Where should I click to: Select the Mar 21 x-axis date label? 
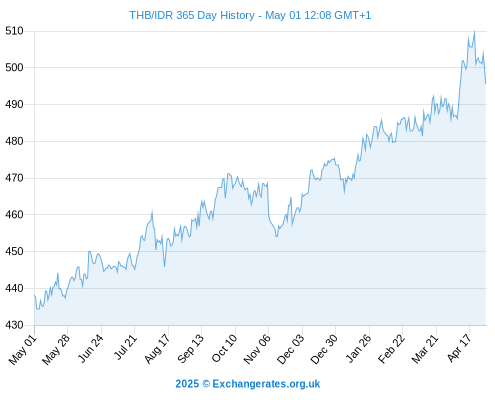425,348
